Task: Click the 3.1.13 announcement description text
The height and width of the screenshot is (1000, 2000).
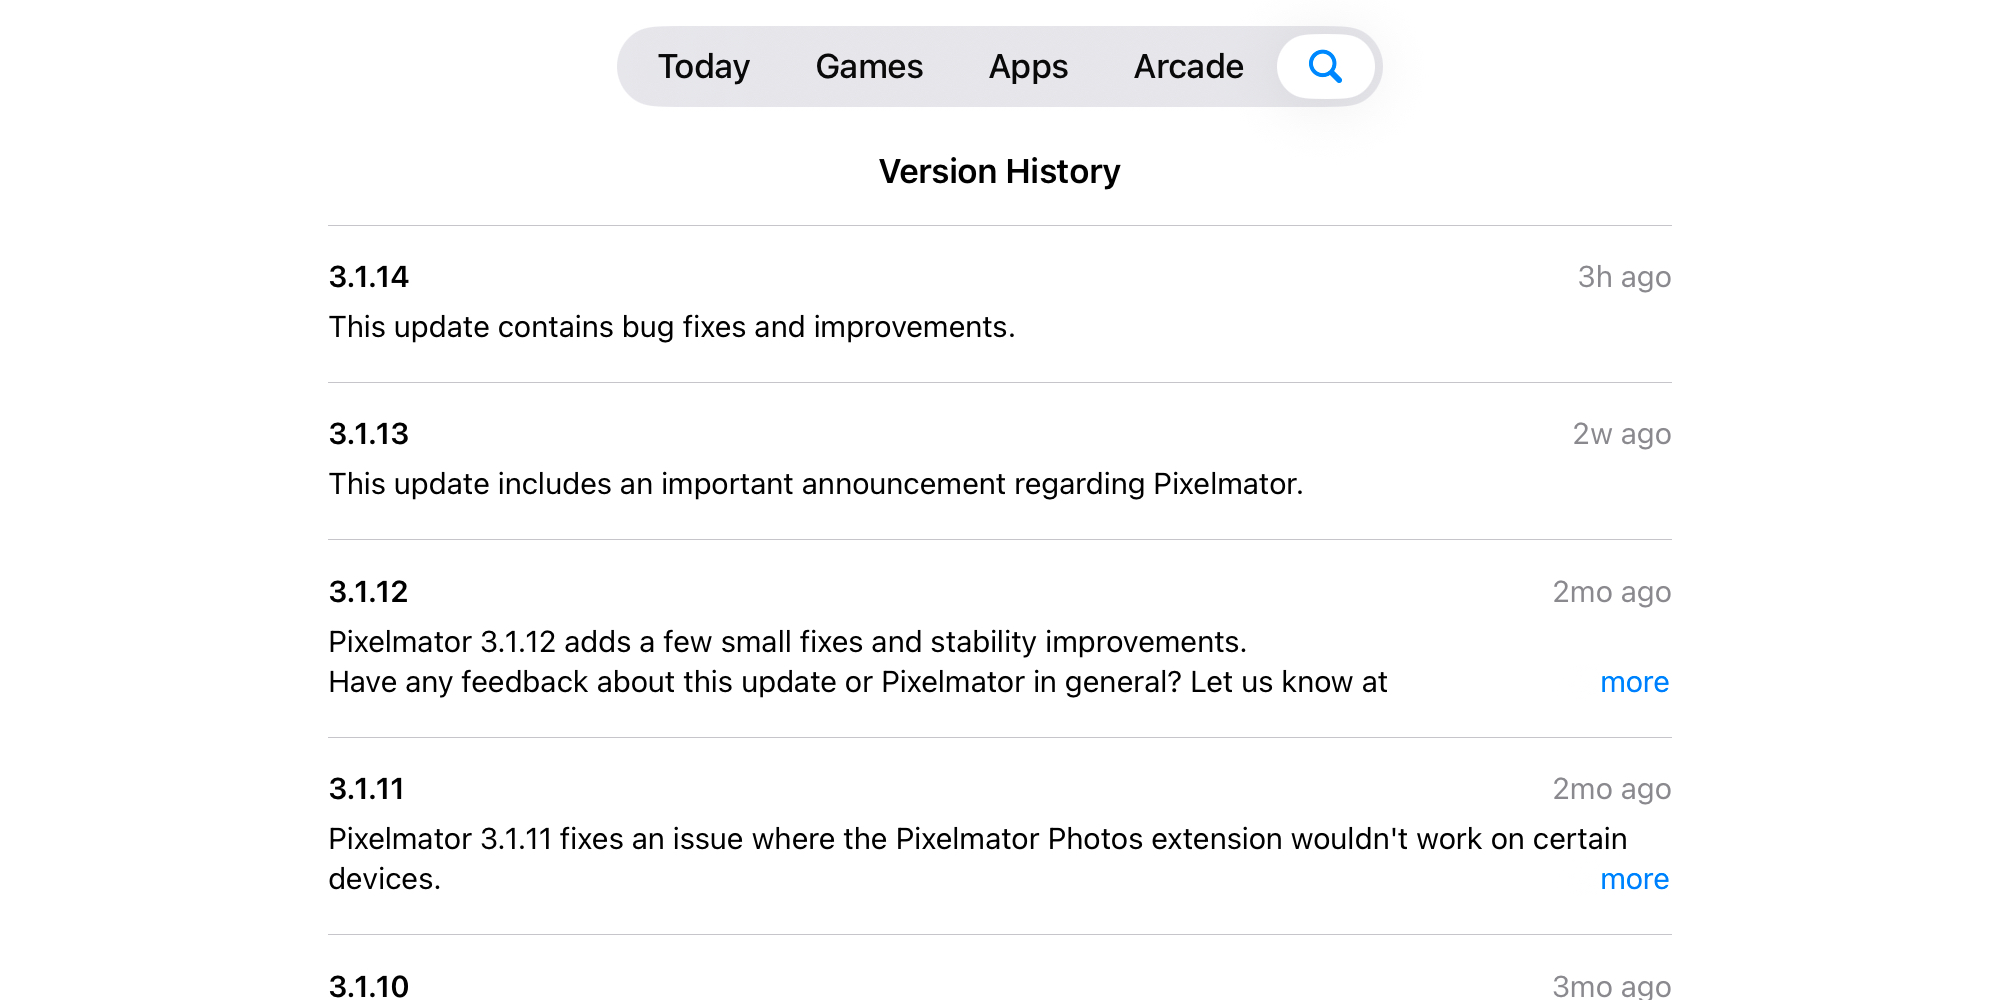Action: (815, 483)
